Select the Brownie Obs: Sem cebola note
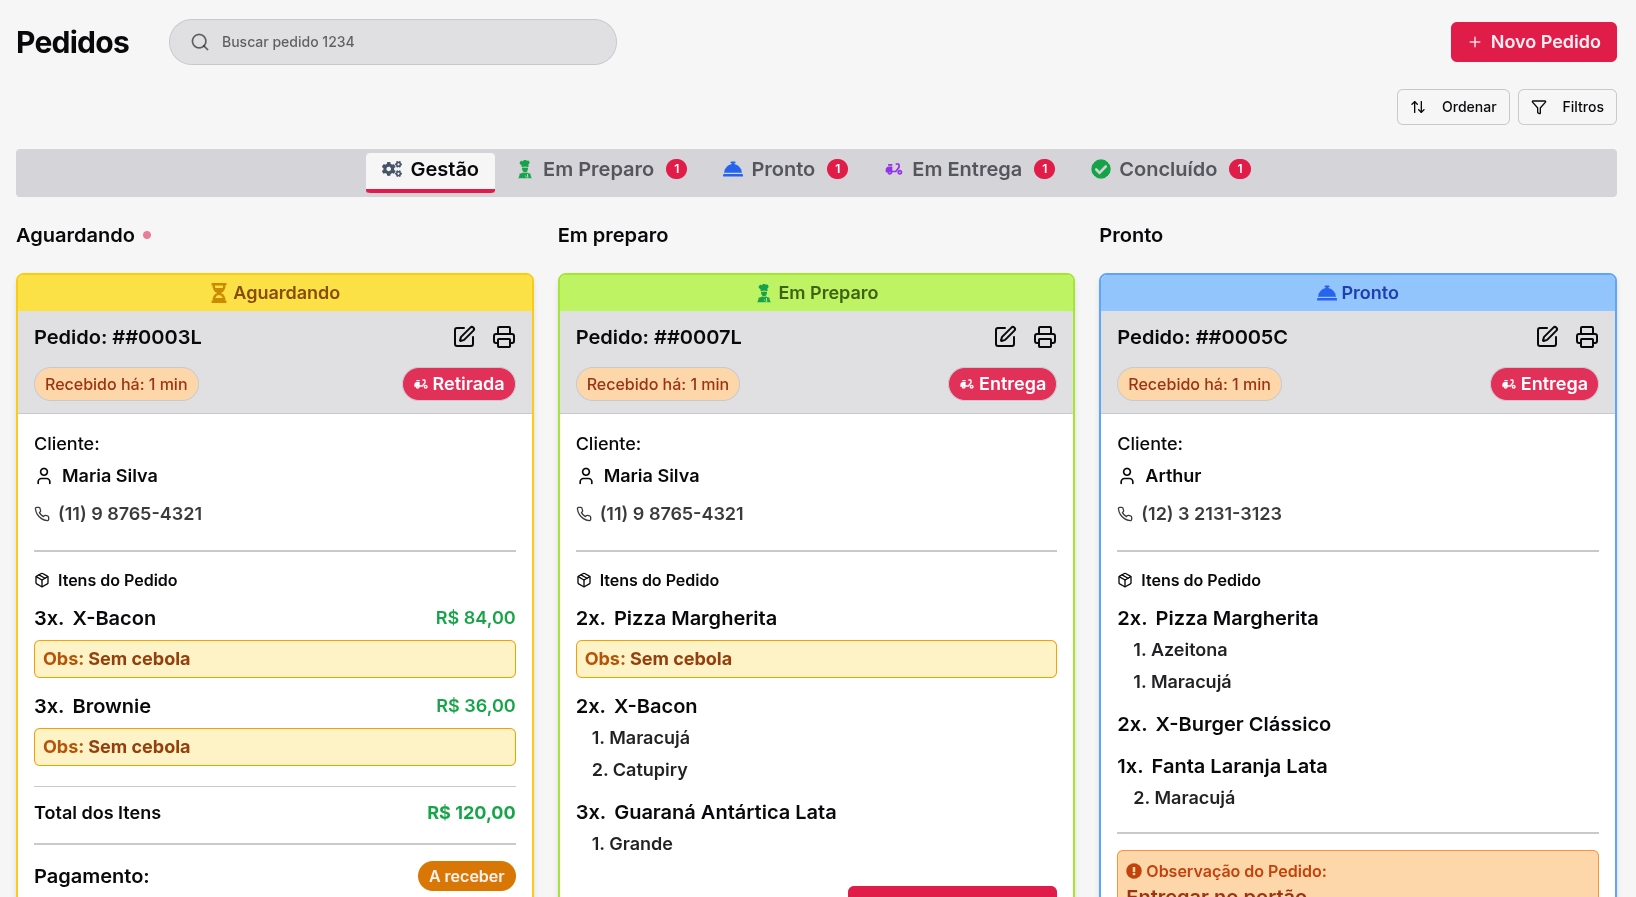 pyautogui.click(x=275, y=747)
